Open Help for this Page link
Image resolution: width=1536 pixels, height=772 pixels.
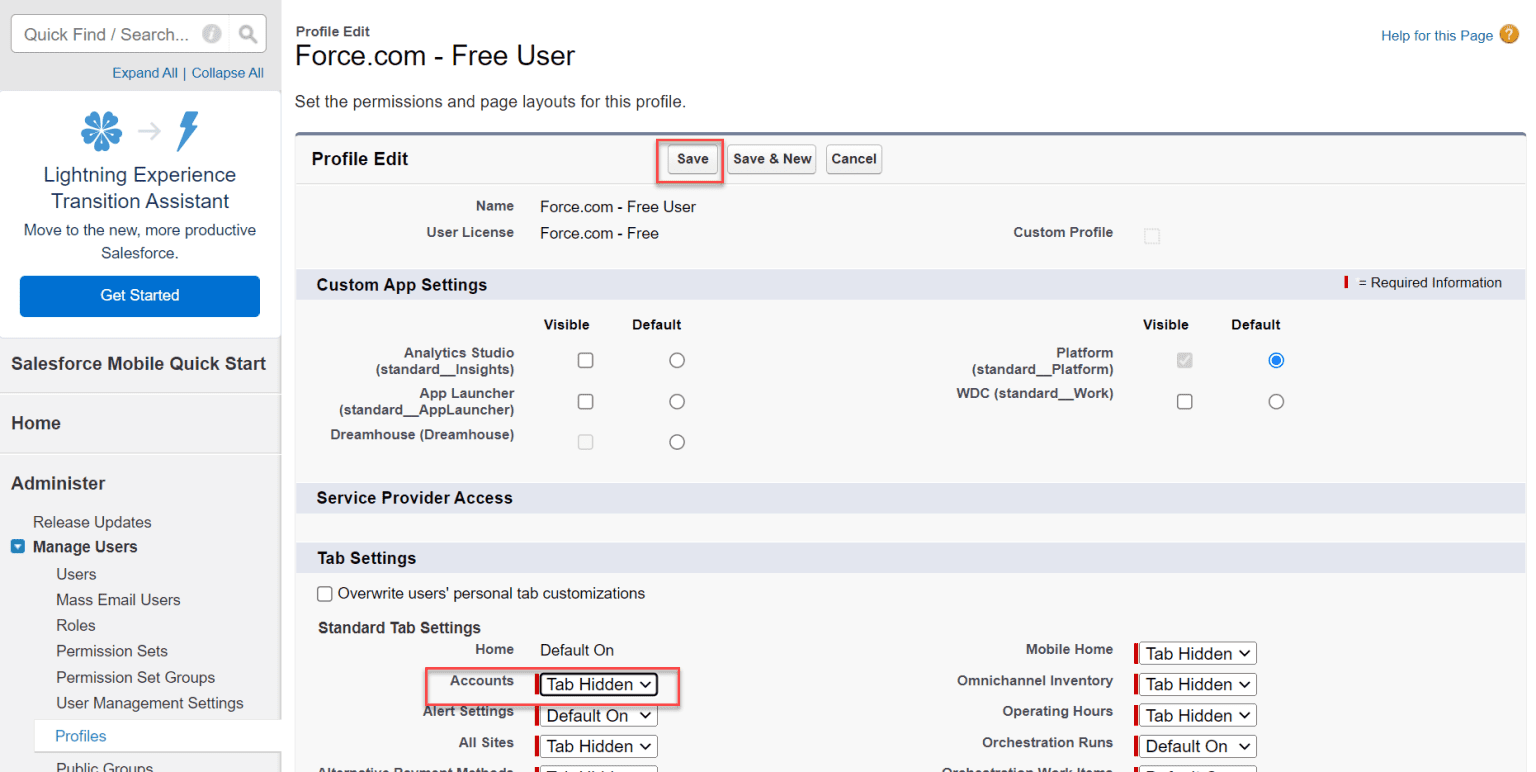[x=1436, y=36]
